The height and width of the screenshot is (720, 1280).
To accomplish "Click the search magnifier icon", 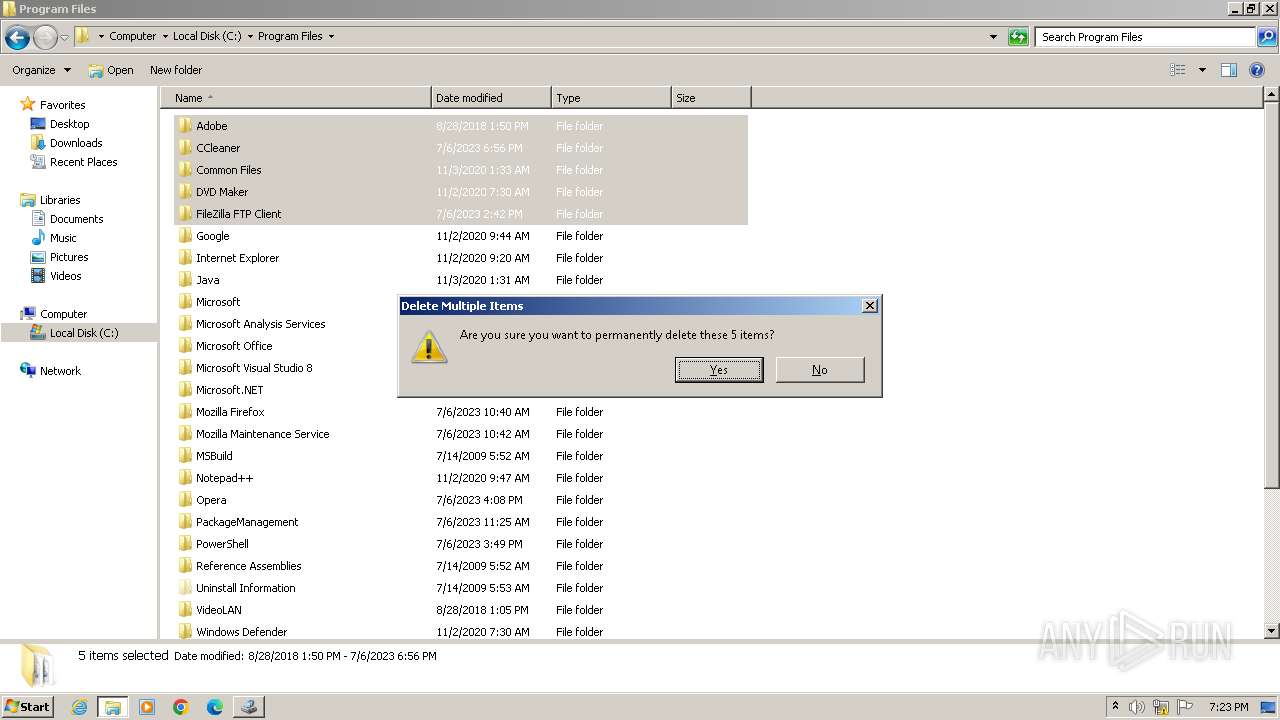I will coord(1267,37).
